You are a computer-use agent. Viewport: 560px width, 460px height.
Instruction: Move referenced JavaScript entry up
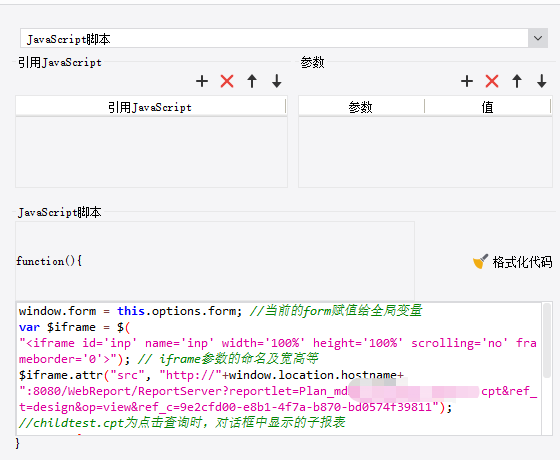252,81
